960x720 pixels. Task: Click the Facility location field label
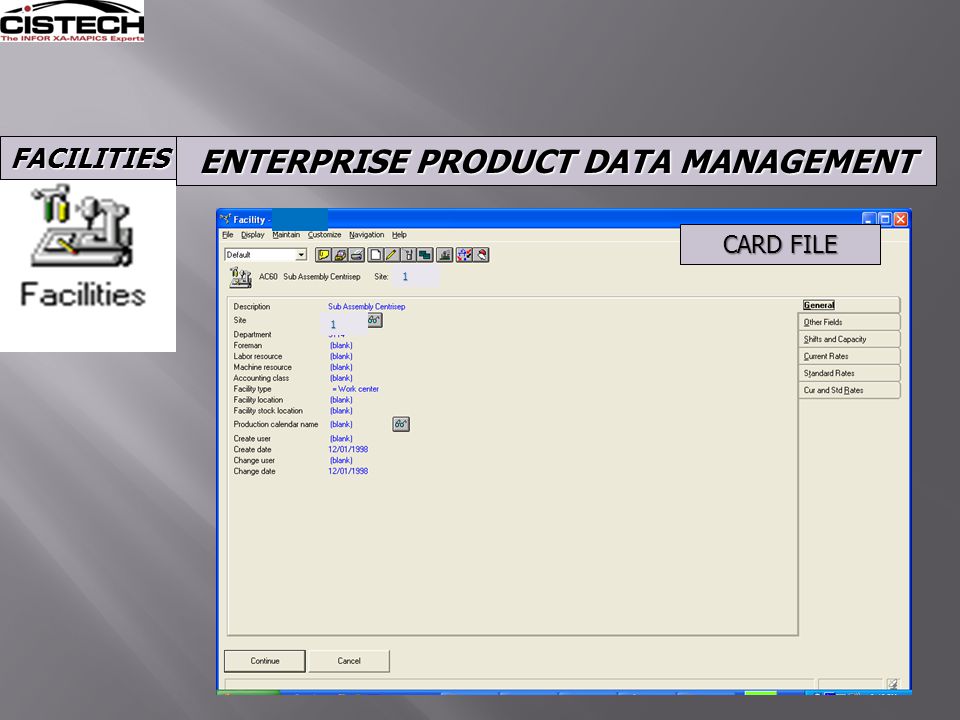[x=258, y=400]
